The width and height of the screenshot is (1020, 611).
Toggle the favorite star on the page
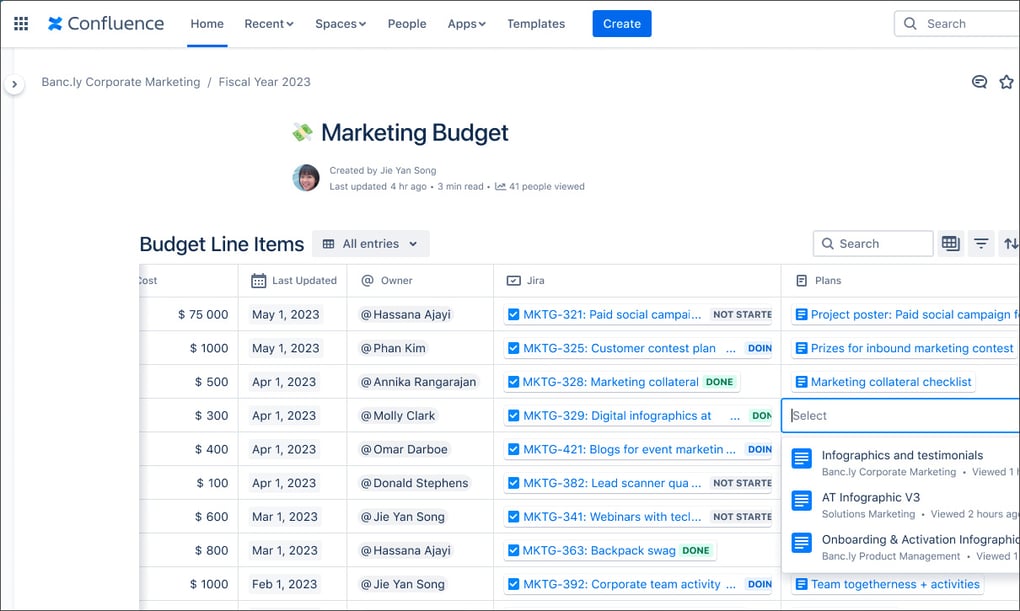pos(1007,82)
